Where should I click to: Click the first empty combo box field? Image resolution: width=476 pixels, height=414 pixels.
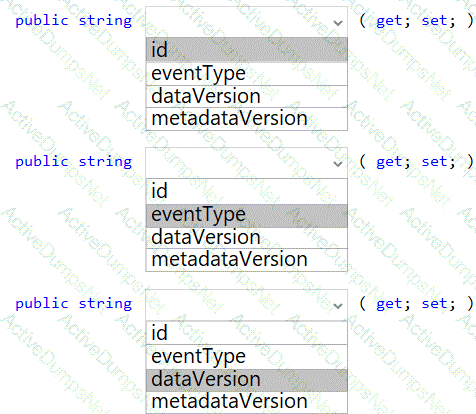(247, 22)
